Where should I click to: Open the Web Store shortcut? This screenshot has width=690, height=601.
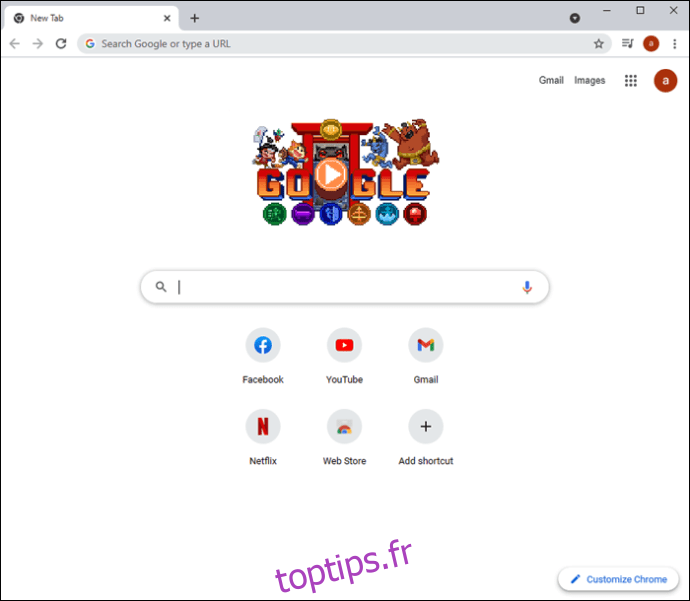tap(344, 437)
